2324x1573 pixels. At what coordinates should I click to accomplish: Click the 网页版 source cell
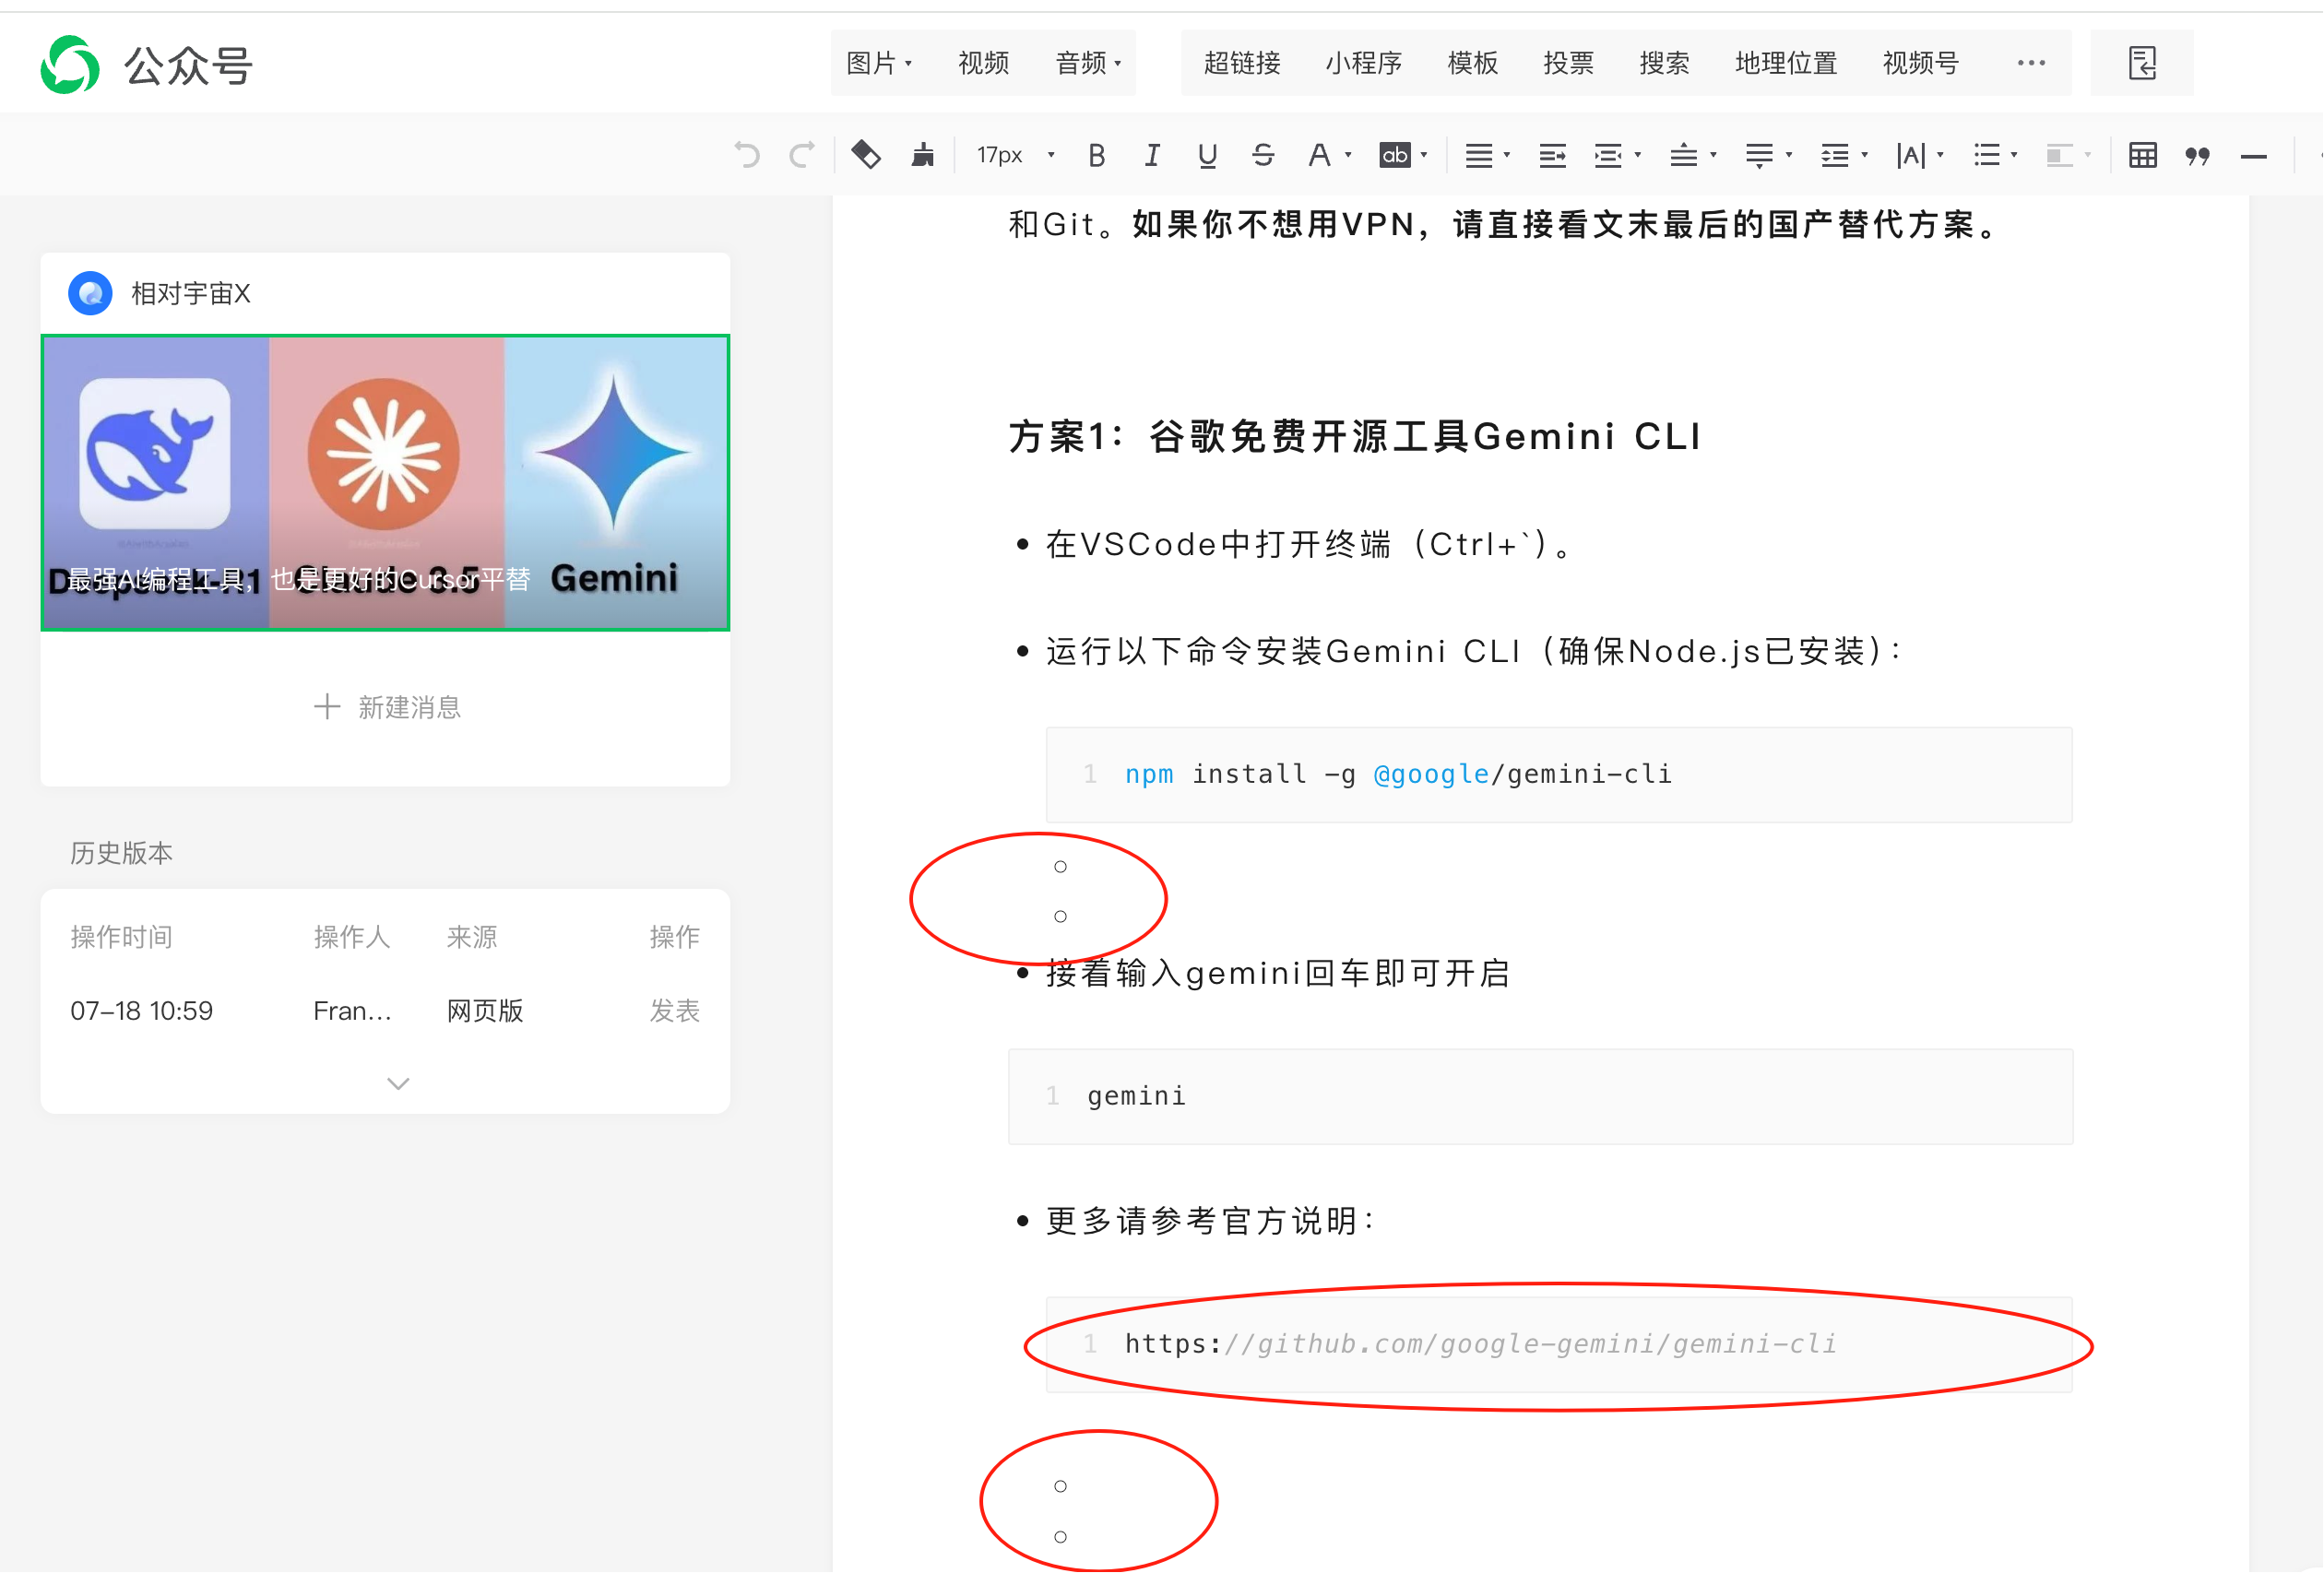(x=485, y=1010)
